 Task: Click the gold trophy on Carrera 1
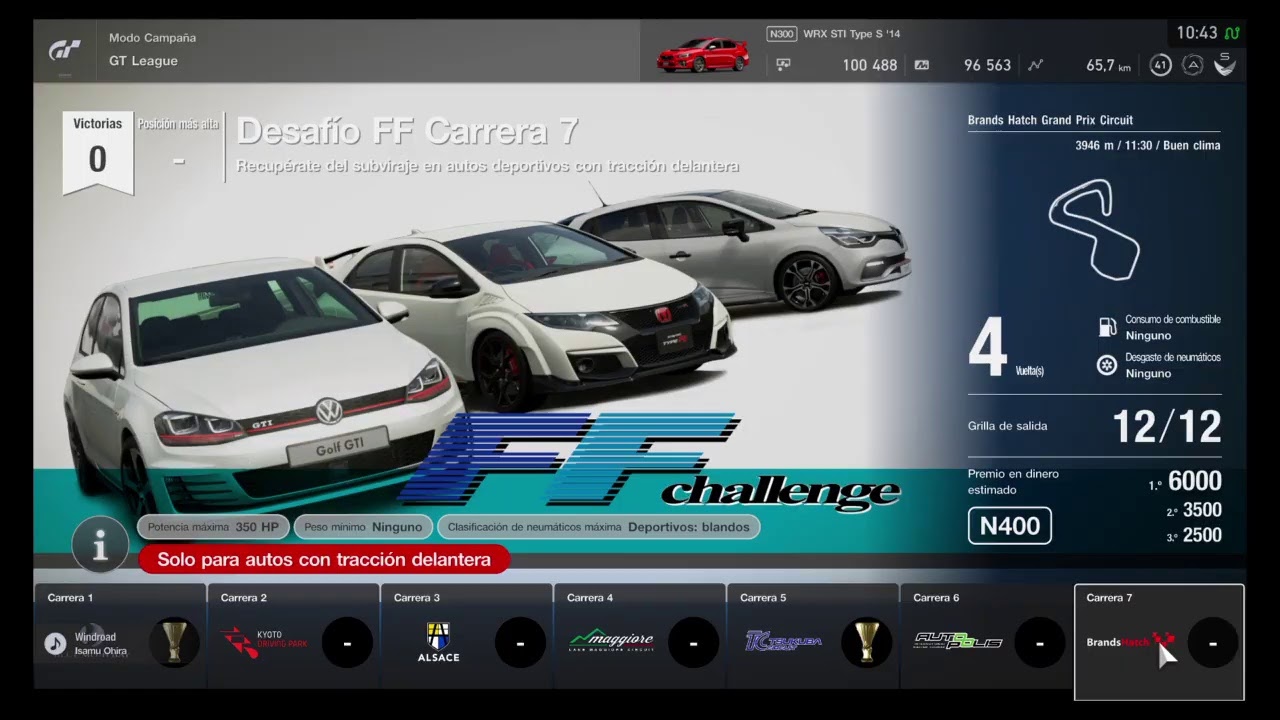174,642
